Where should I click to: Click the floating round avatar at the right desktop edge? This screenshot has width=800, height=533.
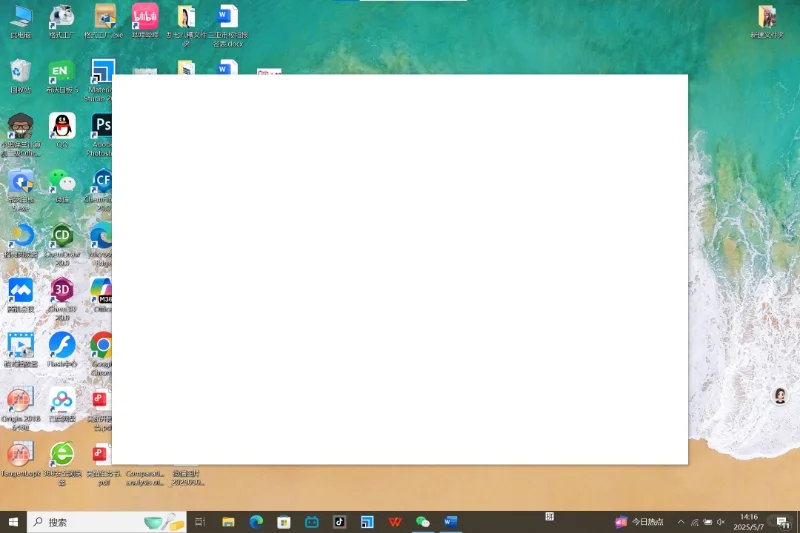coord(779,395)
